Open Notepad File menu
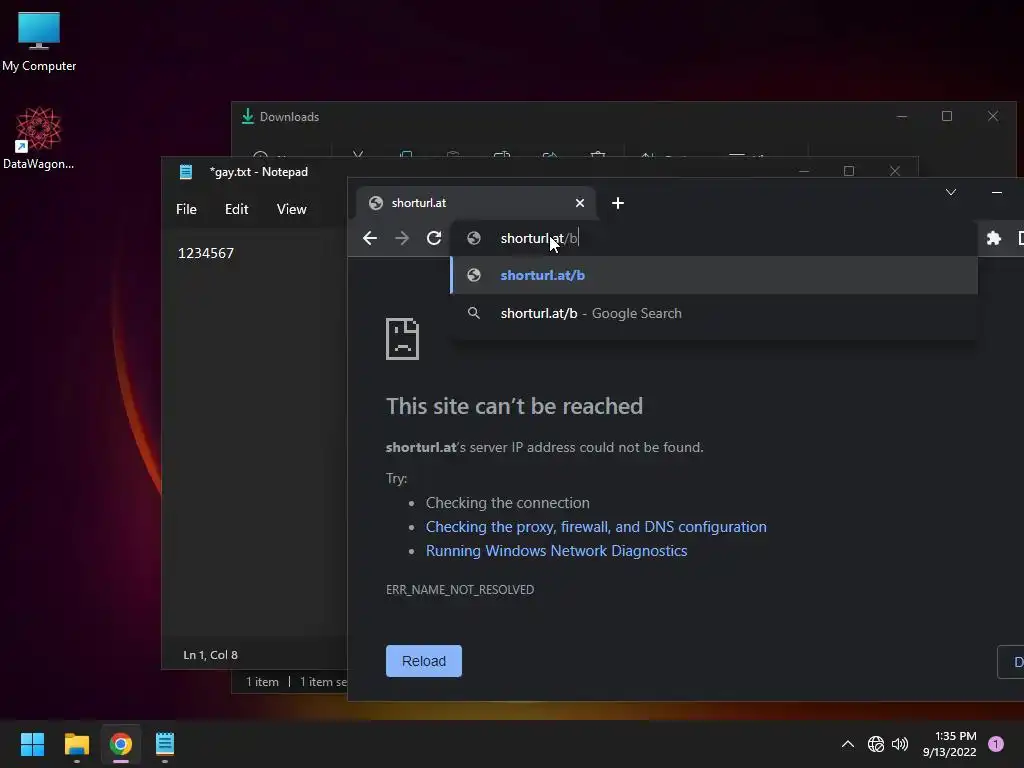The width and height of the screenshot is (1024, 768). pyautogui.click(x=186, y=209)
